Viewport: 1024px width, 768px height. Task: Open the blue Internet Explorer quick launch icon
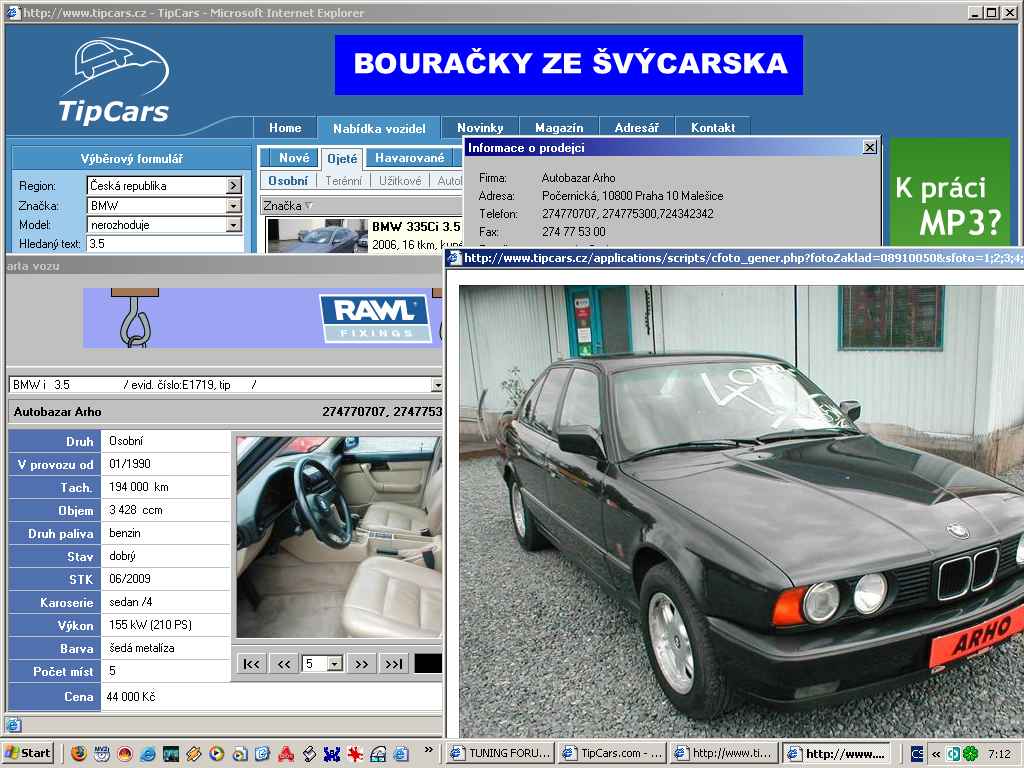pos(148,754)
